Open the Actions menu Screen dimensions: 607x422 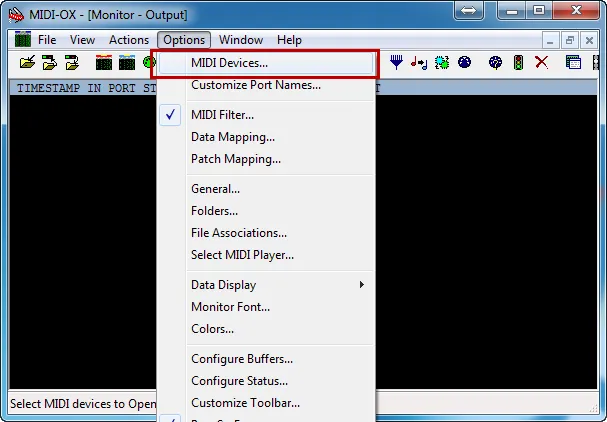coord(129,40)
